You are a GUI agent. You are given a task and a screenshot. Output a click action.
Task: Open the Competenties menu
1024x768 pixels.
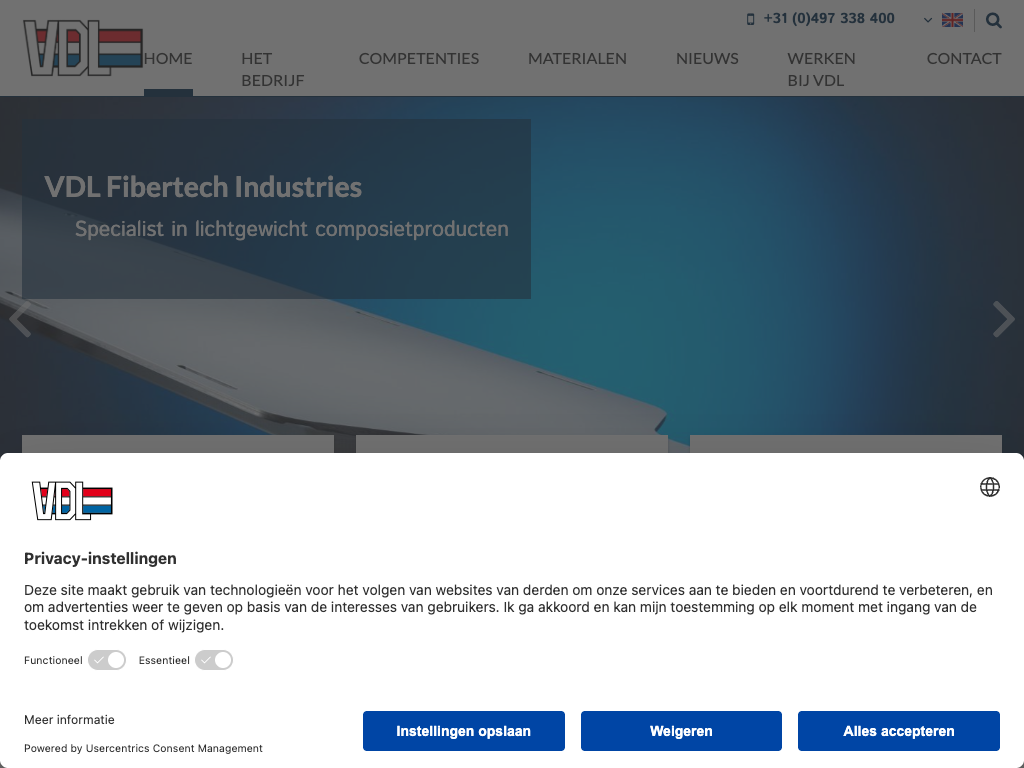tap(418, 58)
